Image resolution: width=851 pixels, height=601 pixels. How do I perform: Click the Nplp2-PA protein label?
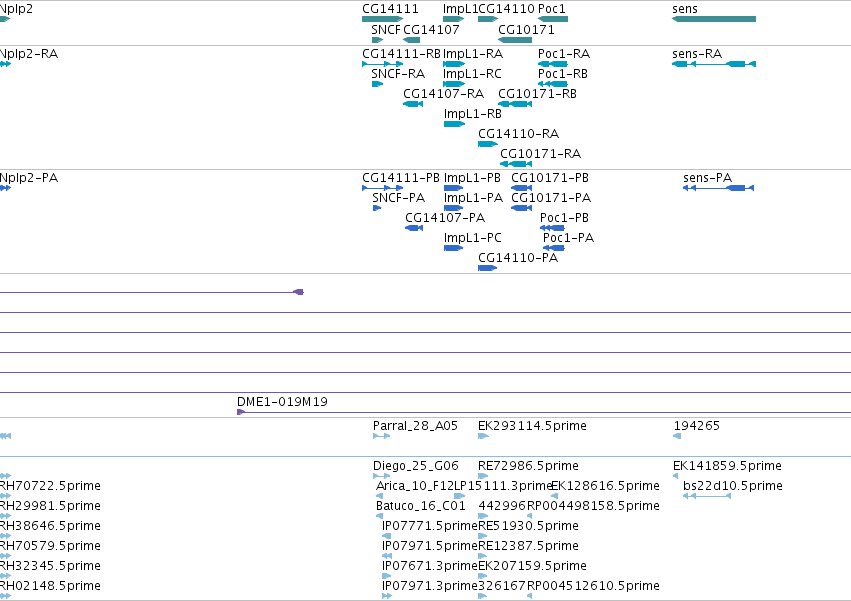(x=29, y=178)
